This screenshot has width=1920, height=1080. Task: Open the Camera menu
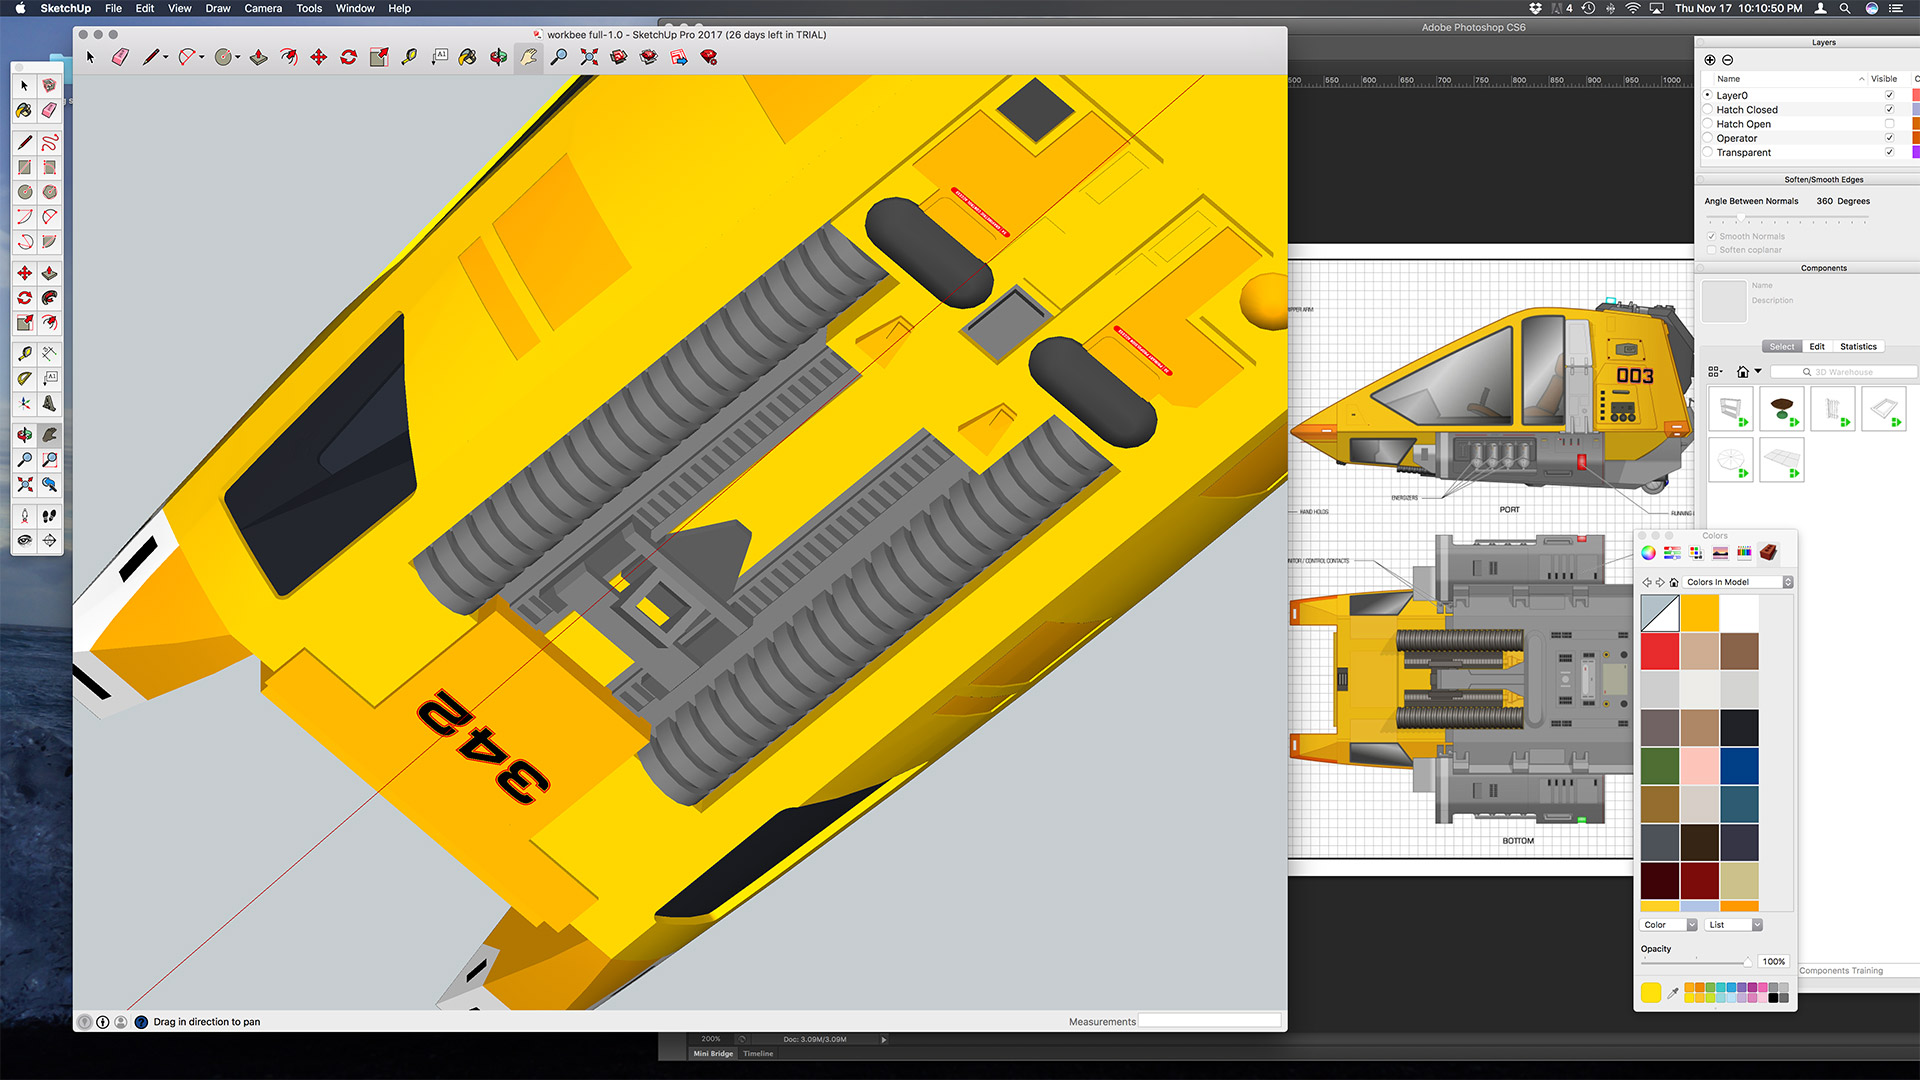click(x=263, y=8)
